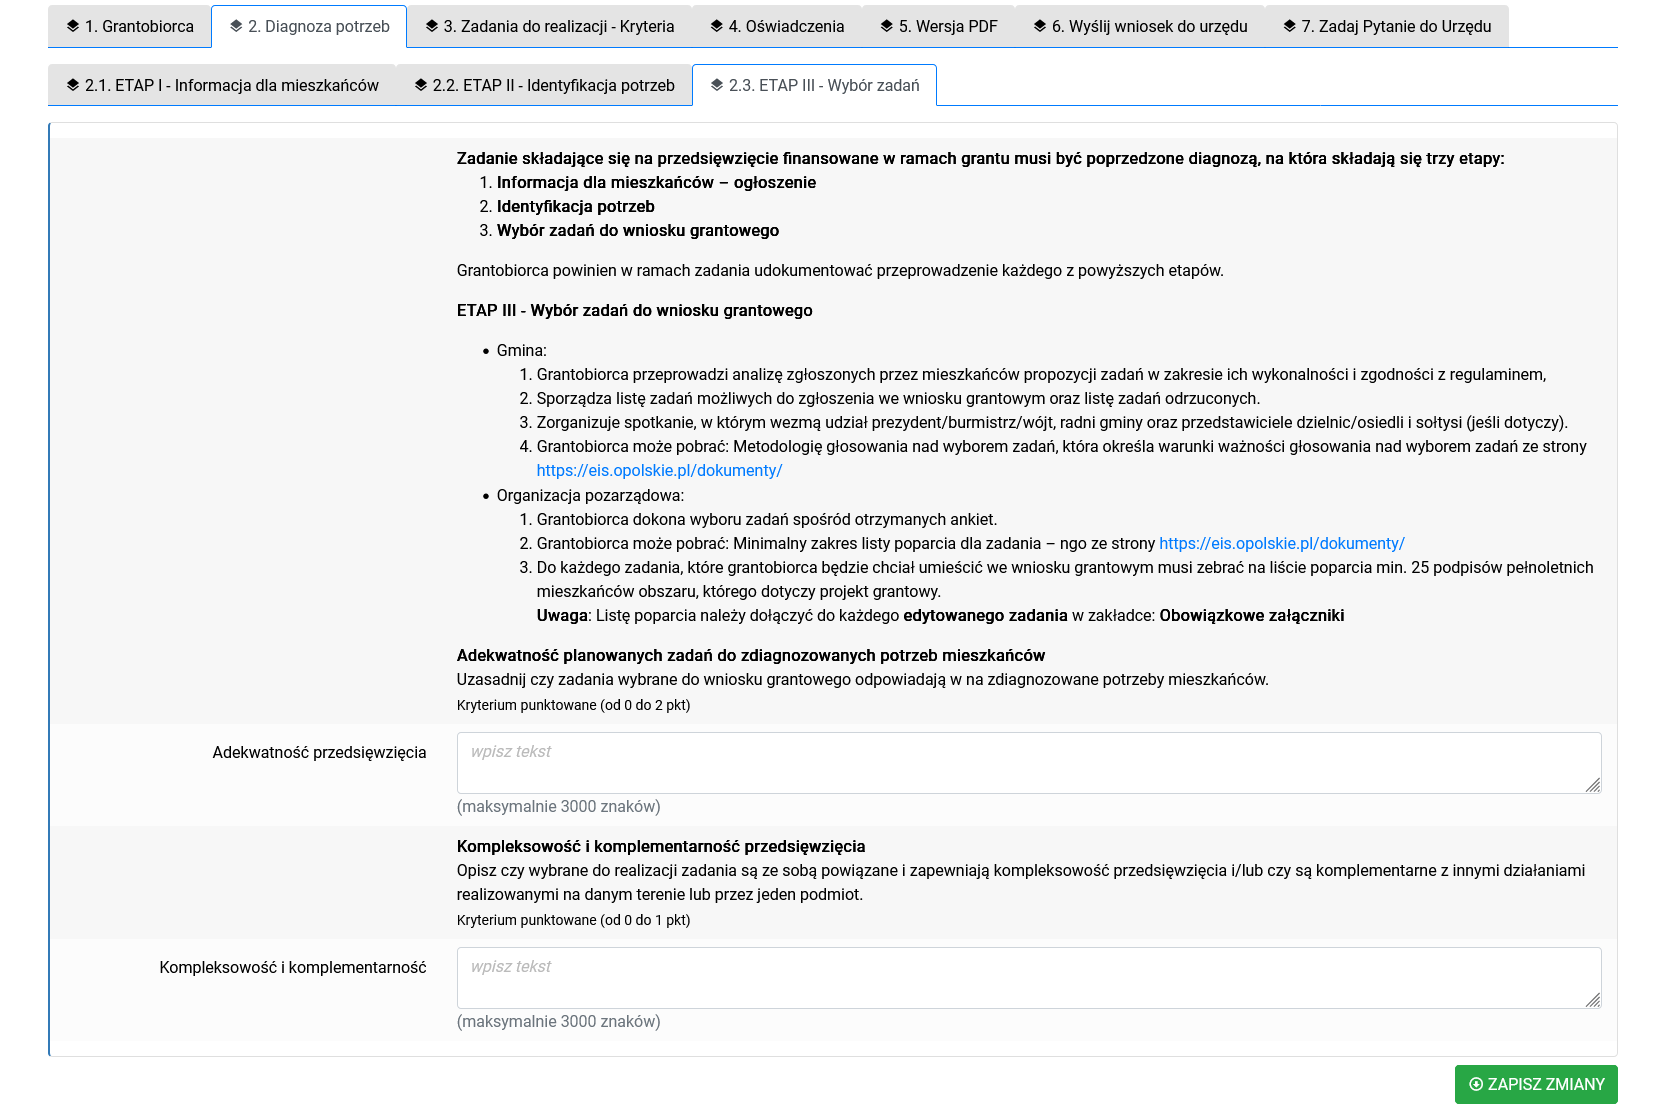This screenshot has height=1110, width=1666.
Task: Open the 5. Wersja PDF tab
Action: (938, 27)
